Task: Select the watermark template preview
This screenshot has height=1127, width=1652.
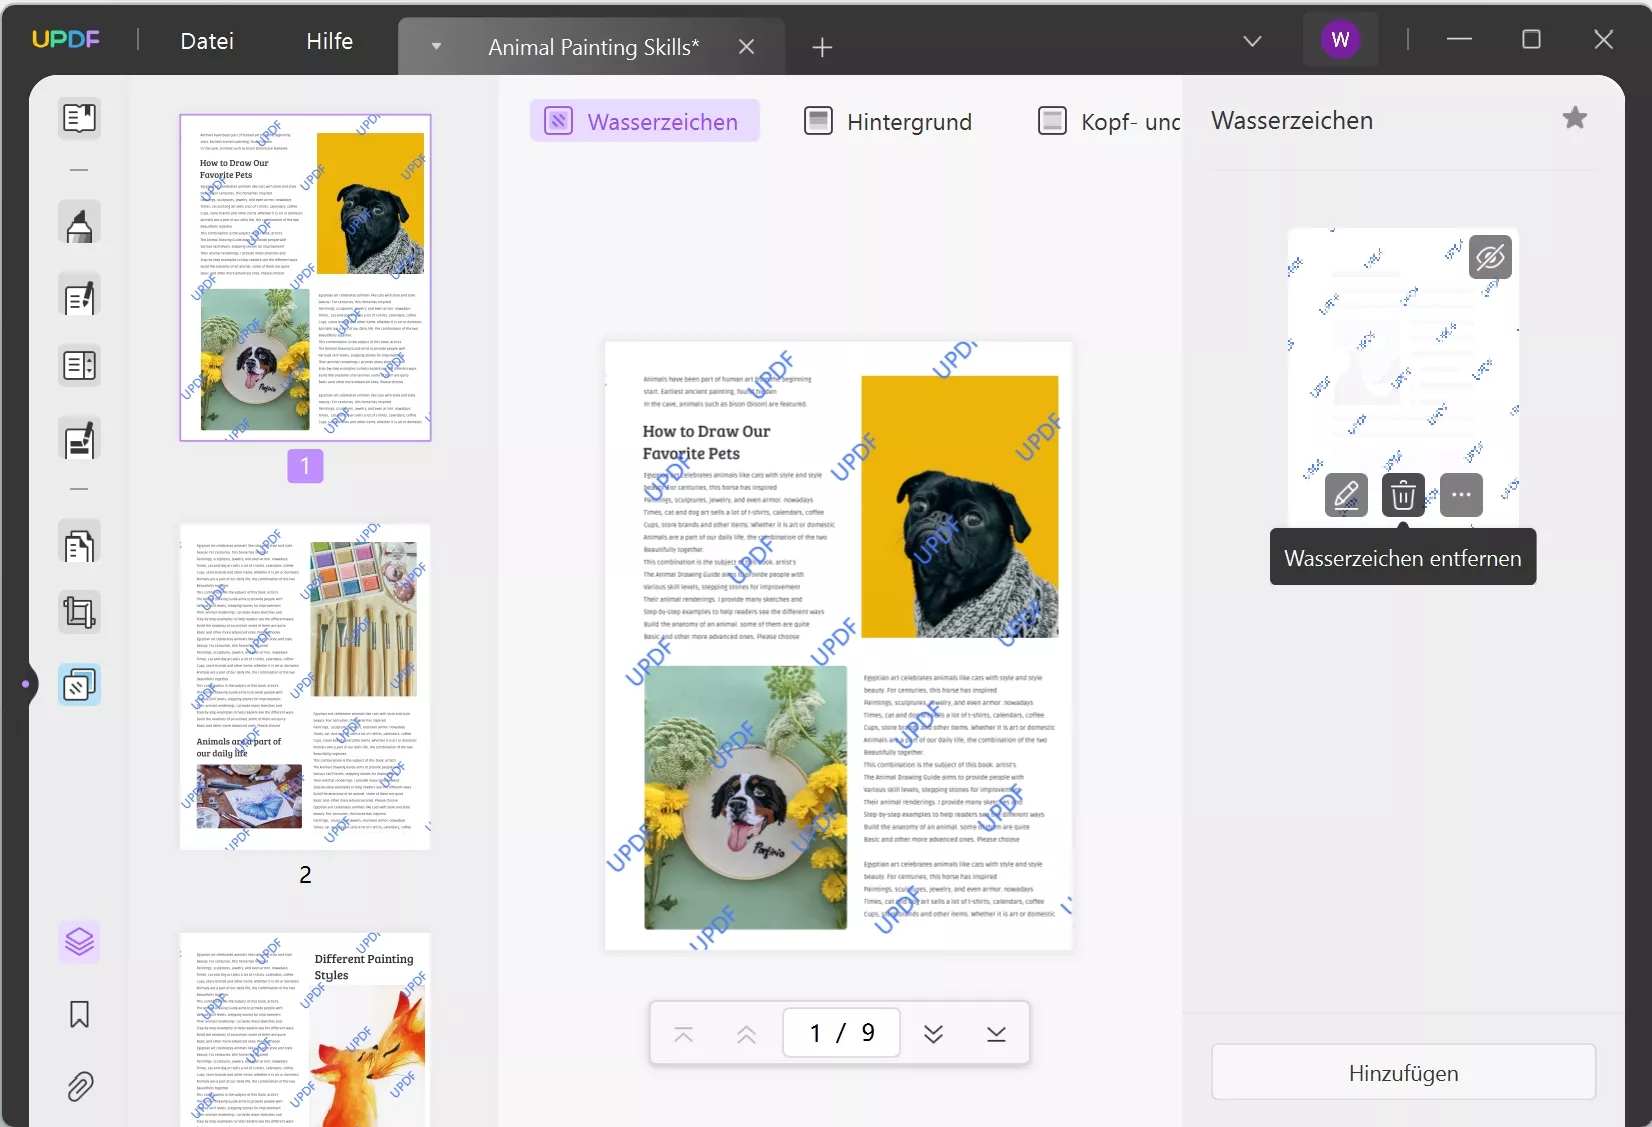Action: point(1403,377)
